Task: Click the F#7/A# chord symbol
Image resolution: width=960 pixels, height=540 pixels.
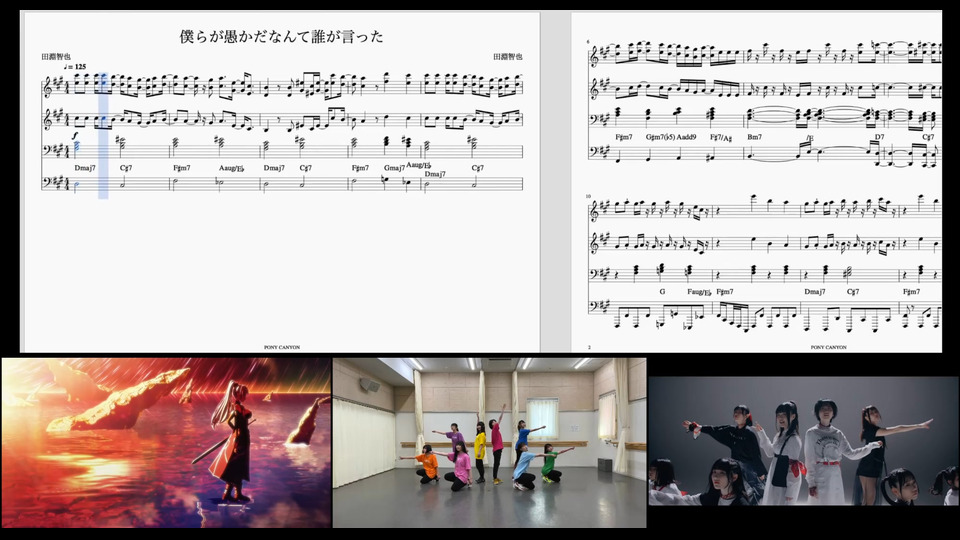Action: click(721, 138)
